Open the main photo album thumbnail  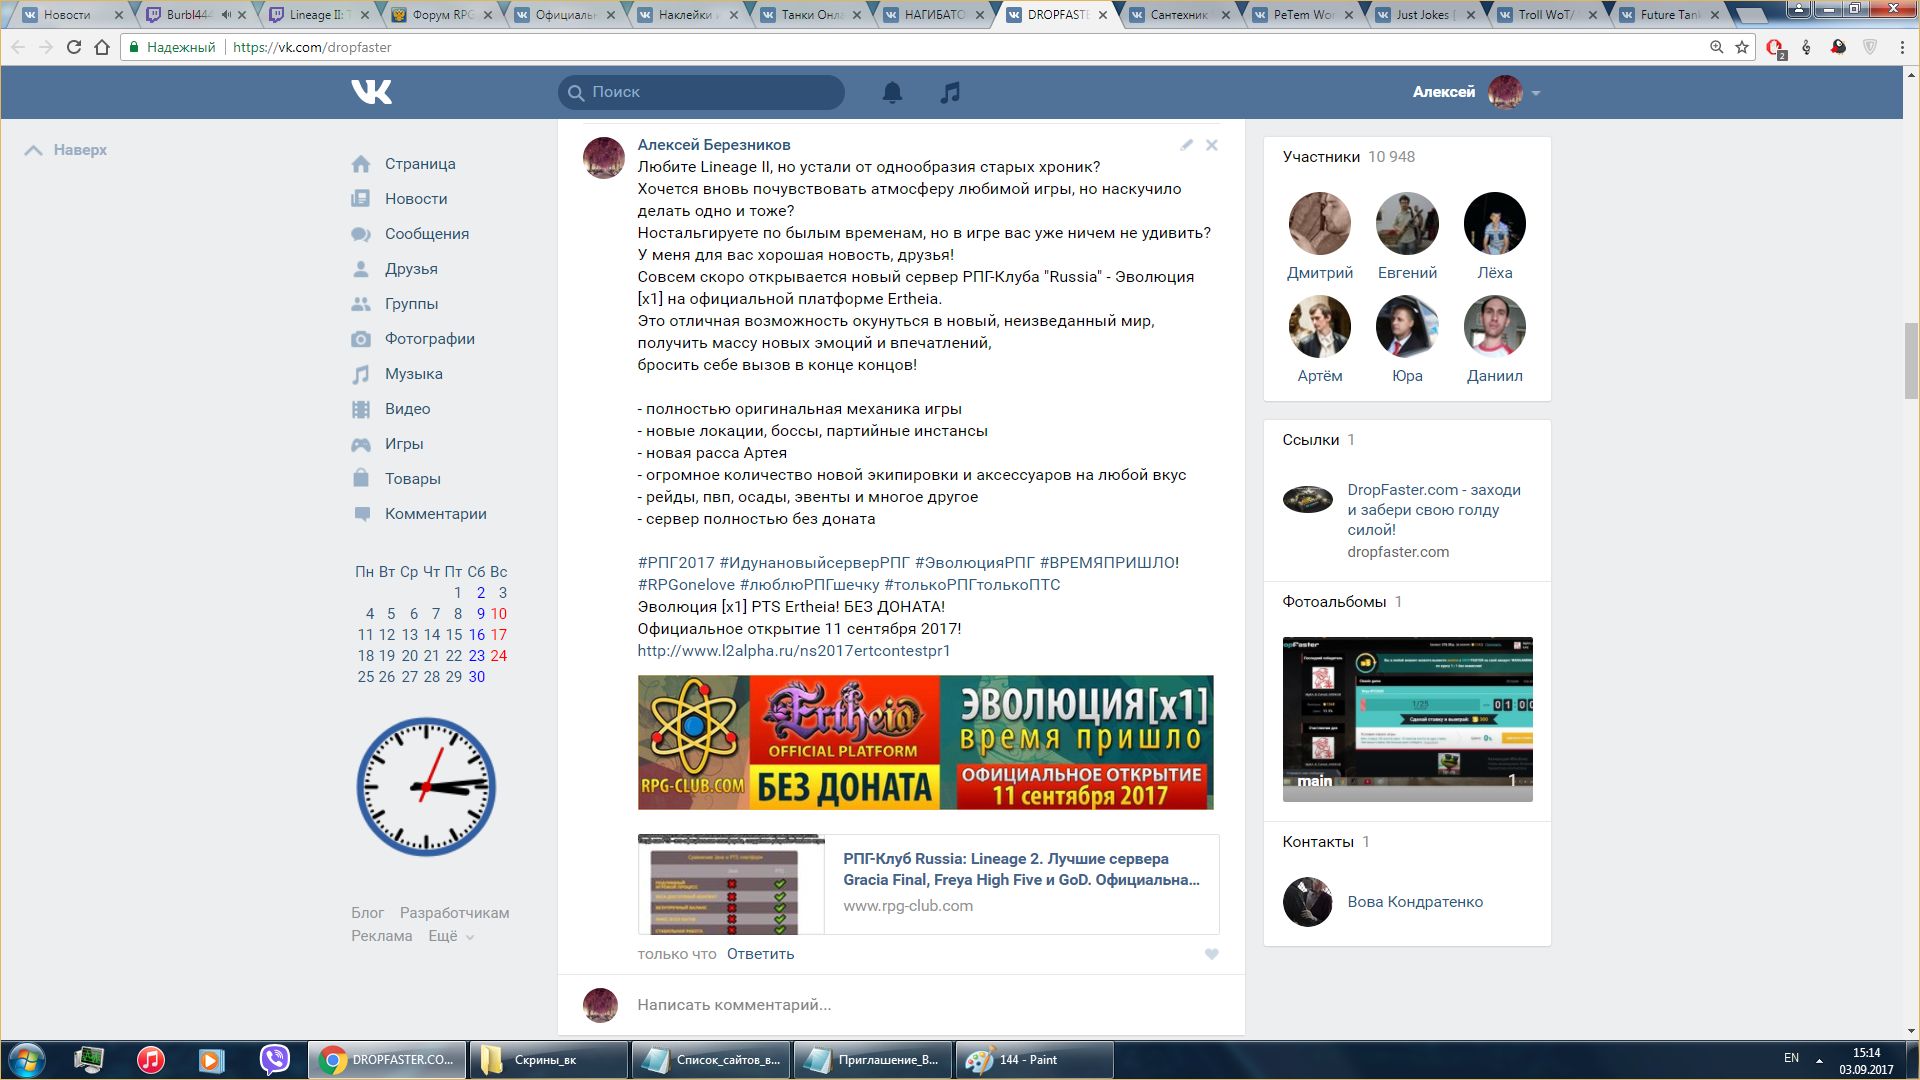tap(1407, 719)
